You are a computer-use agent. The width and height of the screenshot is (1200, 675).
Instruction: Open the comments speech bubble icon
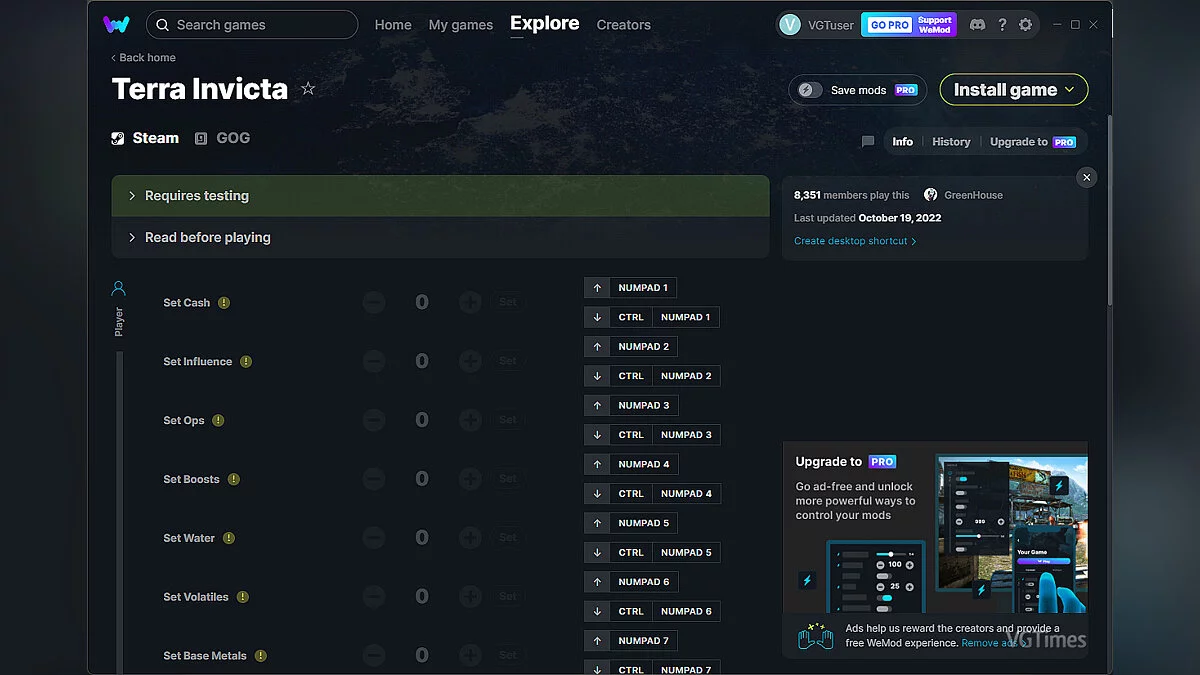[x=868, y=142]
